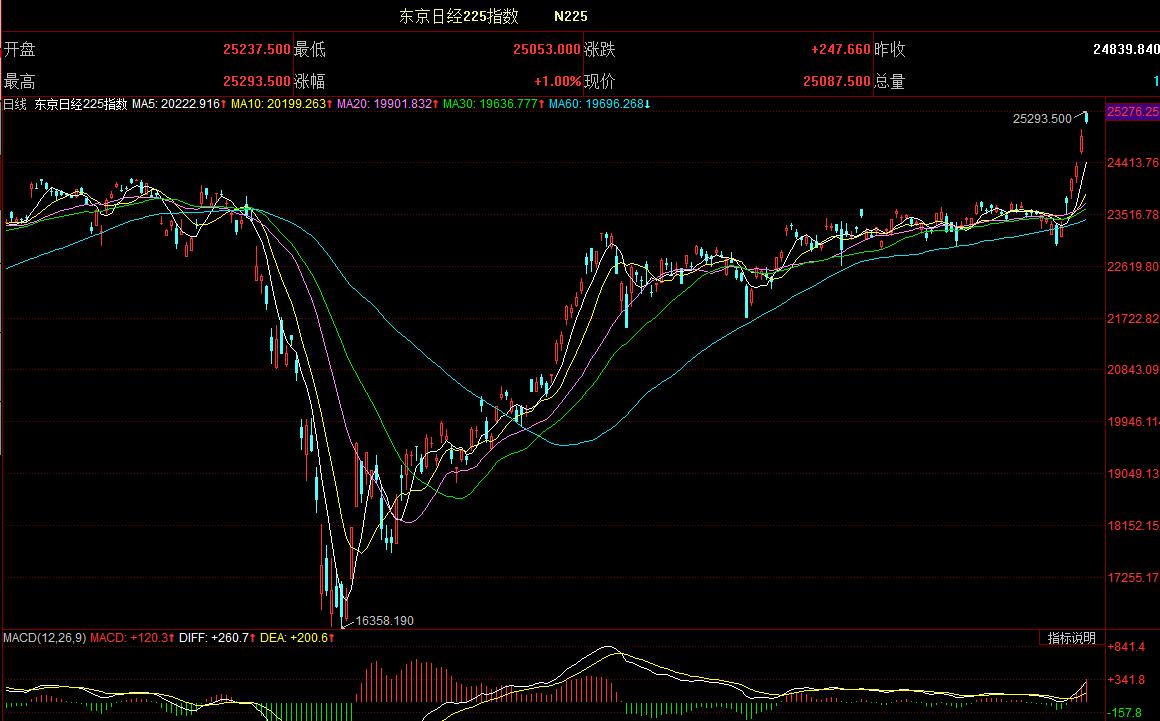Image resolution: width=1160 pixels, height=721 pixels.
Task: Click the 昨收 label
Action: [890, 50]
